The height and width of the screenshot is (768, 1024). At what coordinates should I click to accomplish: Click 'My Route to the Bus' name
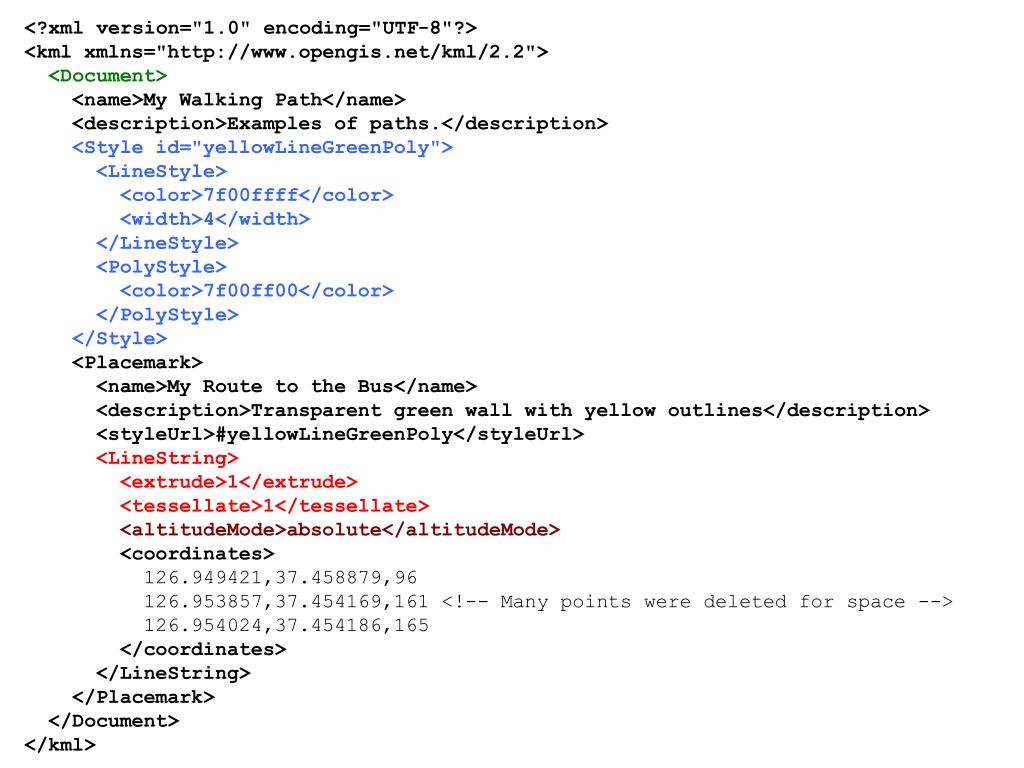[x=280, y=387]
